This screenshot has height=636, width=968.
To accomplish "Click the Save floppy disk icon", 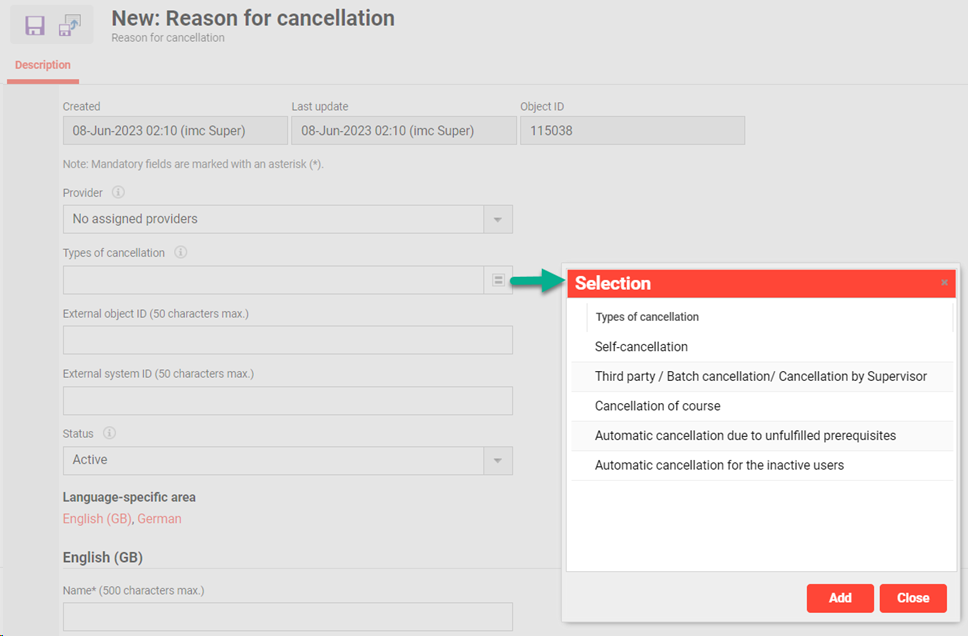I will point(35,25).
